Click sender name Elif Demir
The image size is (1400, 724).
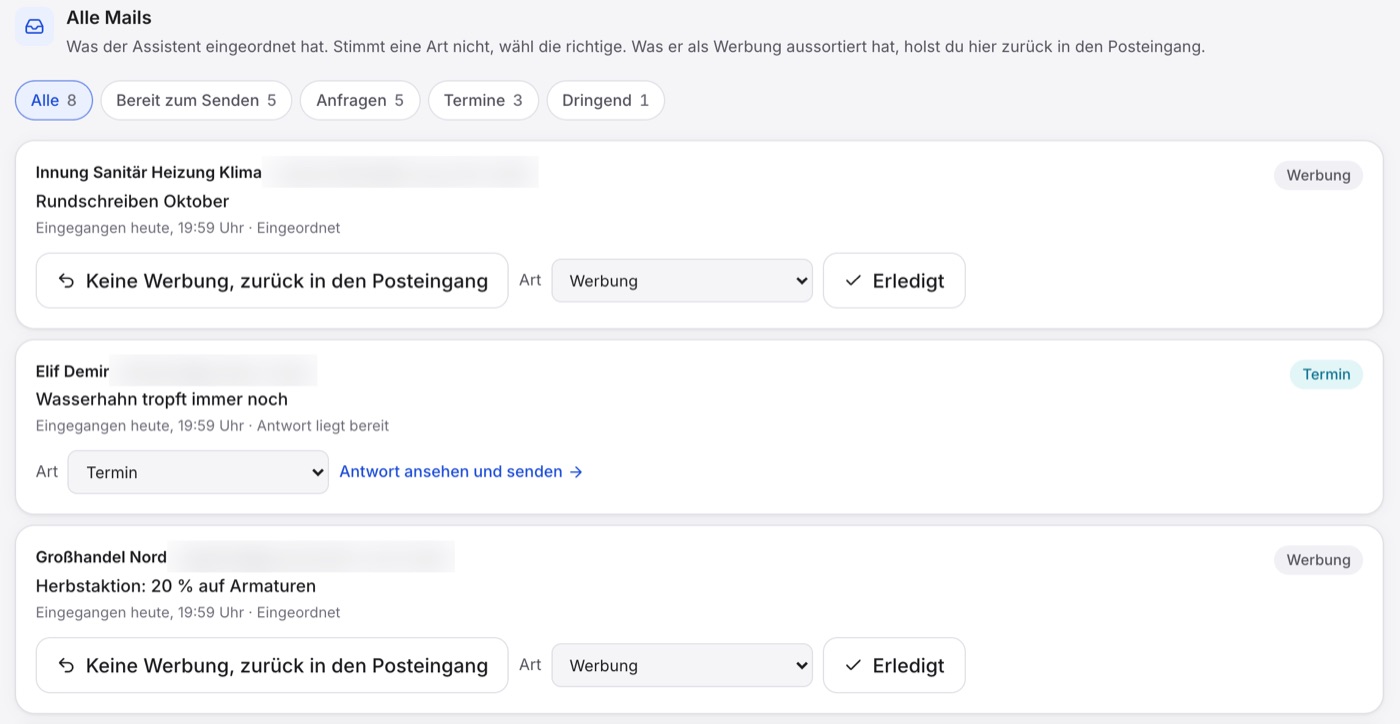pyautogui.click(x=73, y=371)
